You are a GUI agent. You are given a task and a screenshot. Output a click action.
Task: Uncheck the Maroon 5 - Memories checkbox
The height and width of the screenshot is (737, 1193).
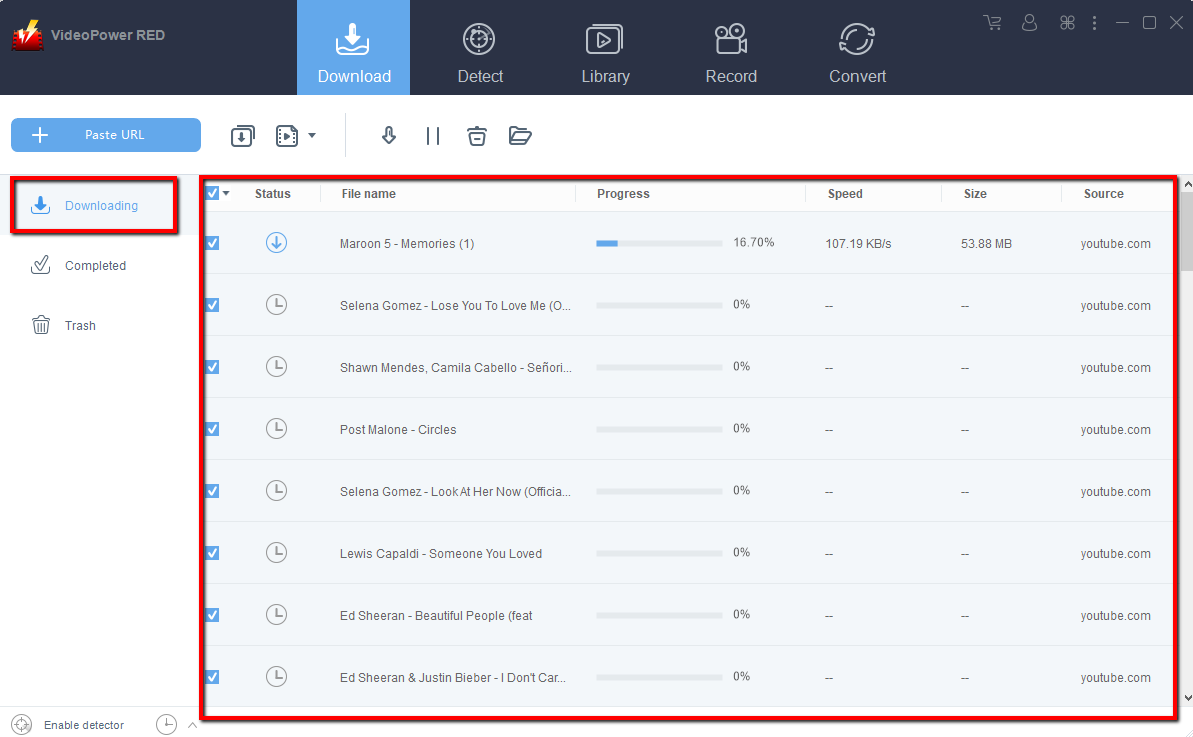pyautogui.click(x=212, y=243)
